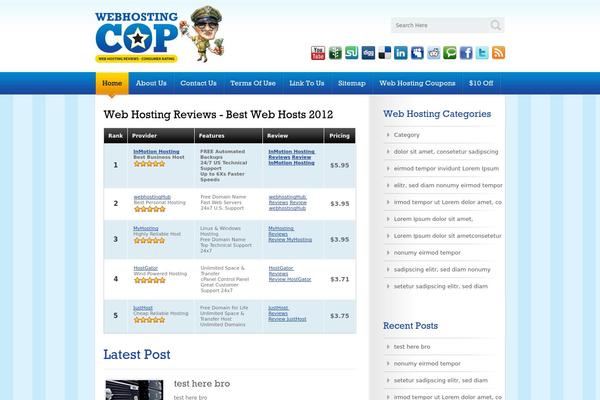This screenshot has height=400, width=600.
Task: Go to Link To Us page
Action: click(x=307, y=83)
